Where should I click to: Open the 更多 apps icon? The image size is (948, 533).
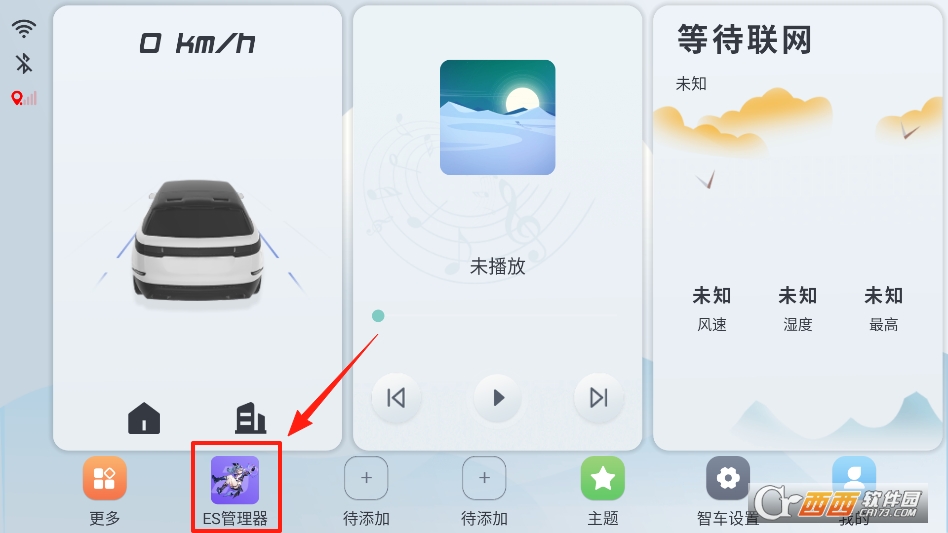point(105,478)
